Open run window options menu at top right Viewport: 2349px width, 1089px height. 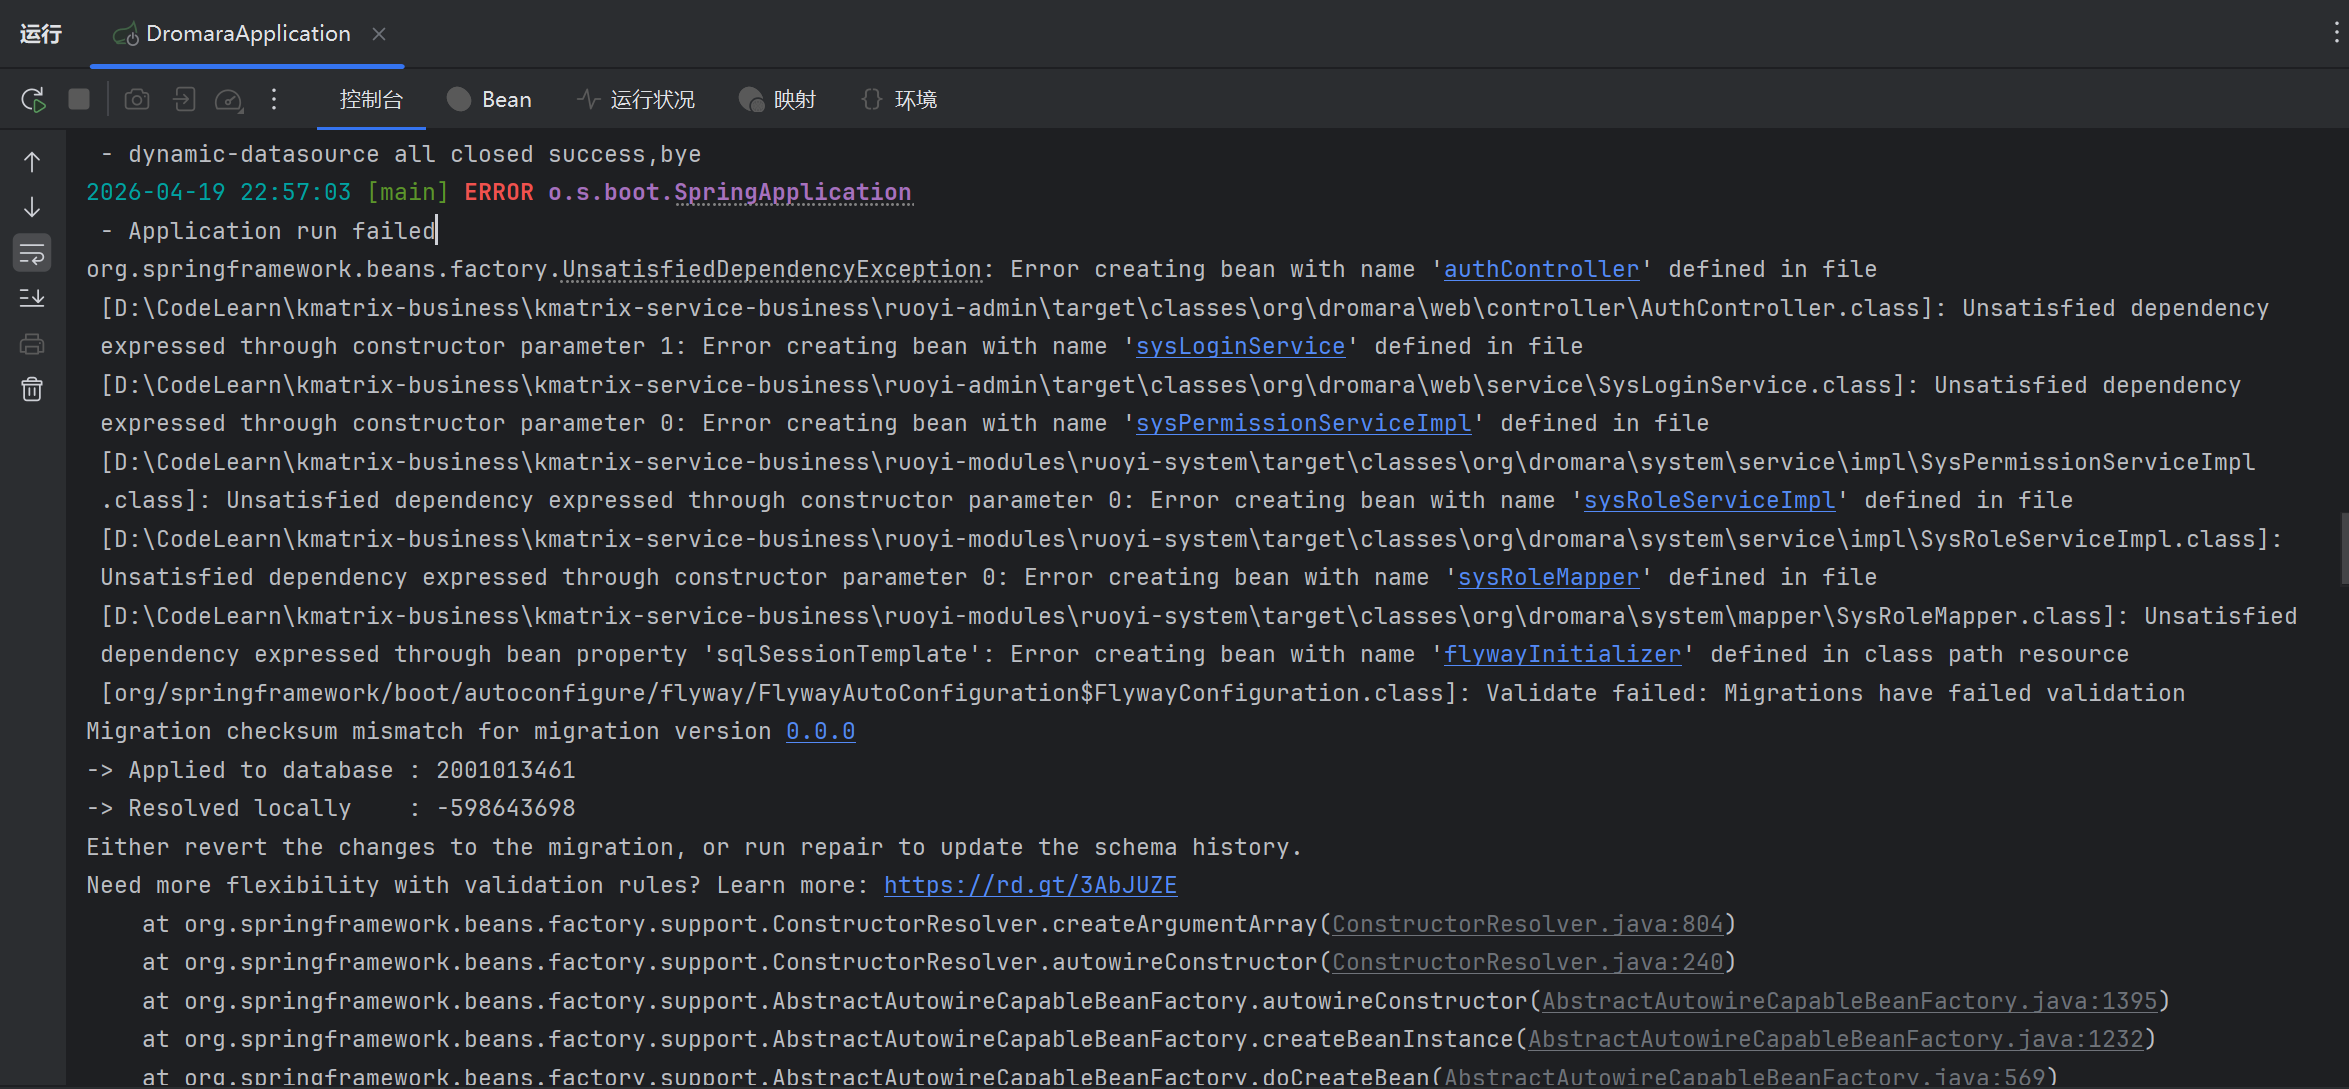coord(2336,33)
